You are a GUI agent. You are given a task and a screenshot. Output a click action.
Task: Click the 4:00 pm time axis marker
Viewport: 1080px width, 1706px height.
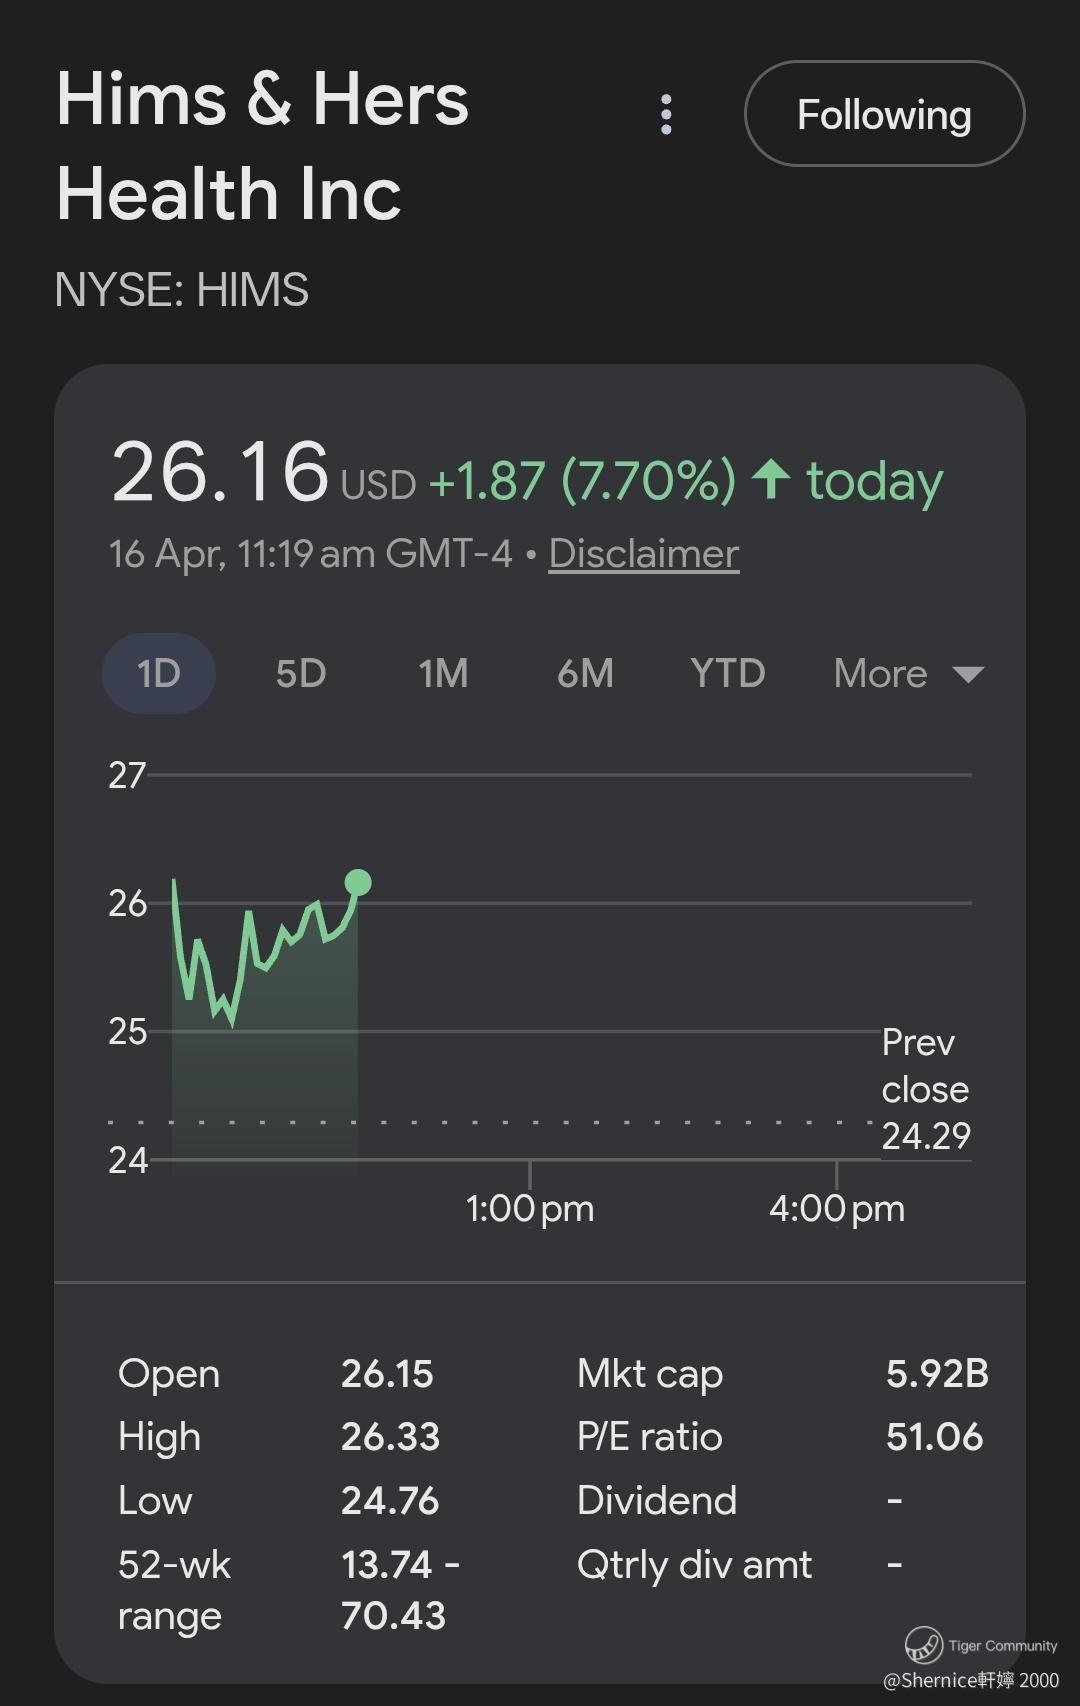pos(836,1208)
